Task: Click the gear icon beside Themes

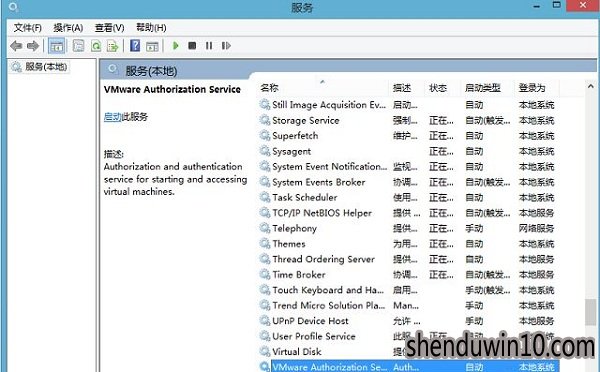Action: [x=265, y=243]
